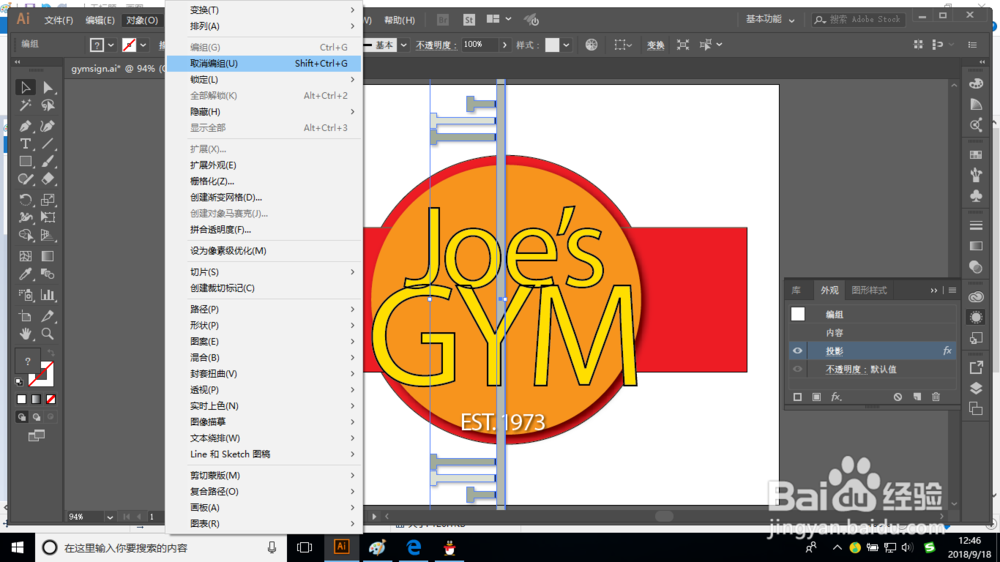1000x562 pixels.
Task: Click the 搜索 Adobe Stock search field
Action: click(x=859, y=20)
